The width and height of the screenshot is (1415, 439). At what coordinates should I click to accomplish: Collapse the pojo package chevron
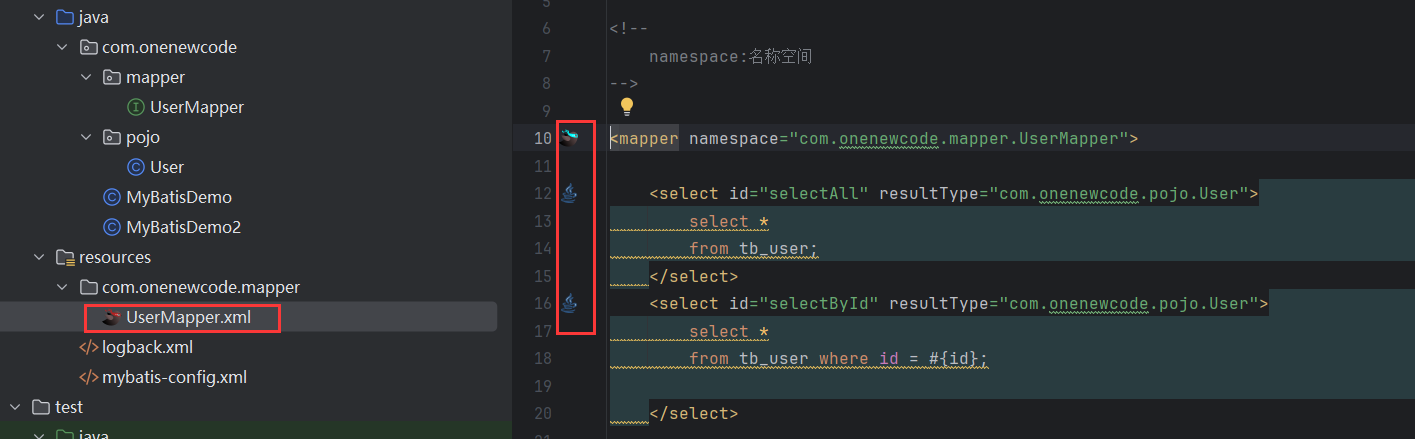(x=87, y=137)
